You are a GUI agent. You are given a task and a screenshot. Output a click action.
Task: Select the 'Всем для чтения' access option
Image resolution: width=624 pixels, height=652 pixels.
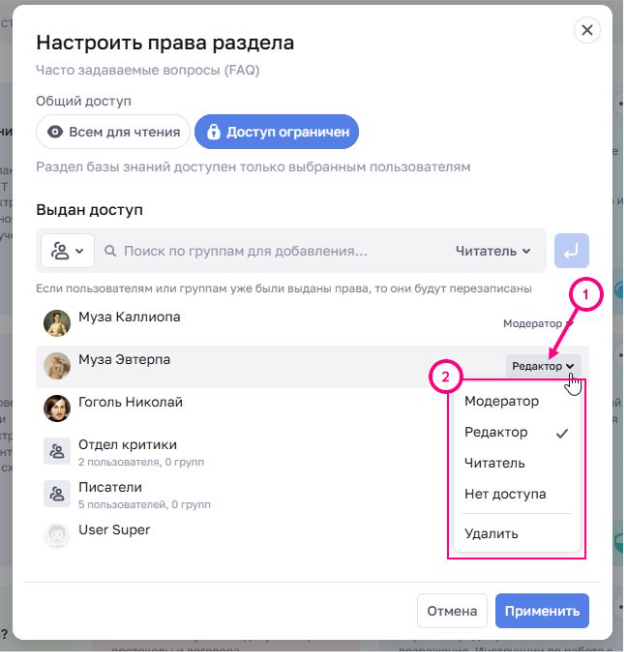(x=113, y=132)
